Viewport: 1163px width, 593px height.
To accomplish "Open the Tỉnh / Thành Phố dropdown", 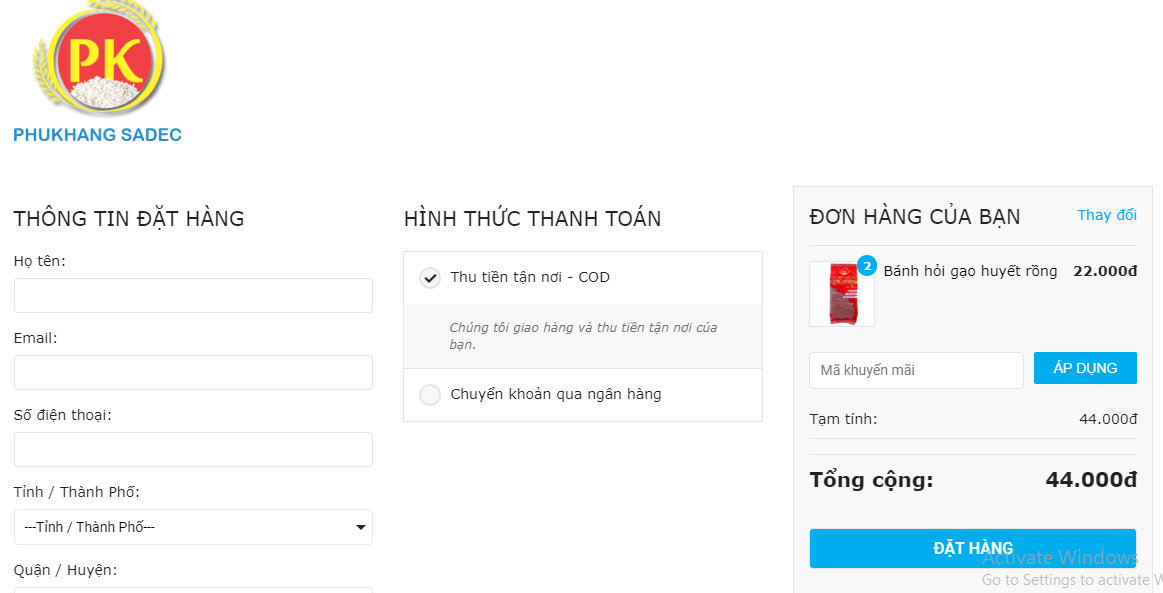I will click(x=193, y=527).
